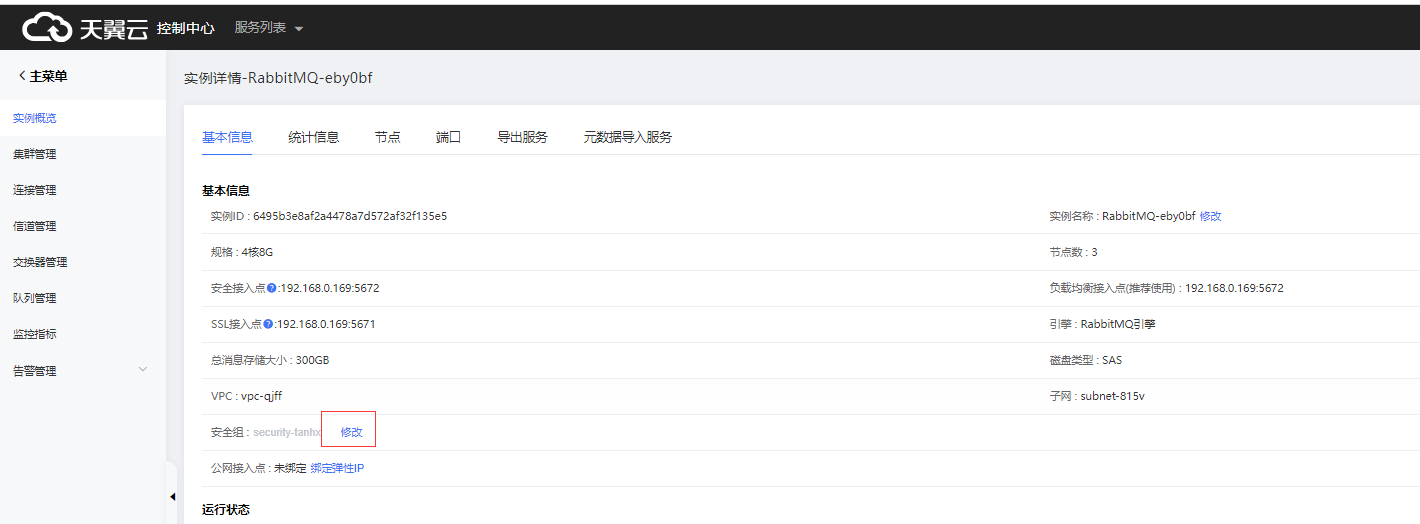Open 控制中心 in the top bar
The height and width of the screenshot is (524, 1420).
pos(185,28)
